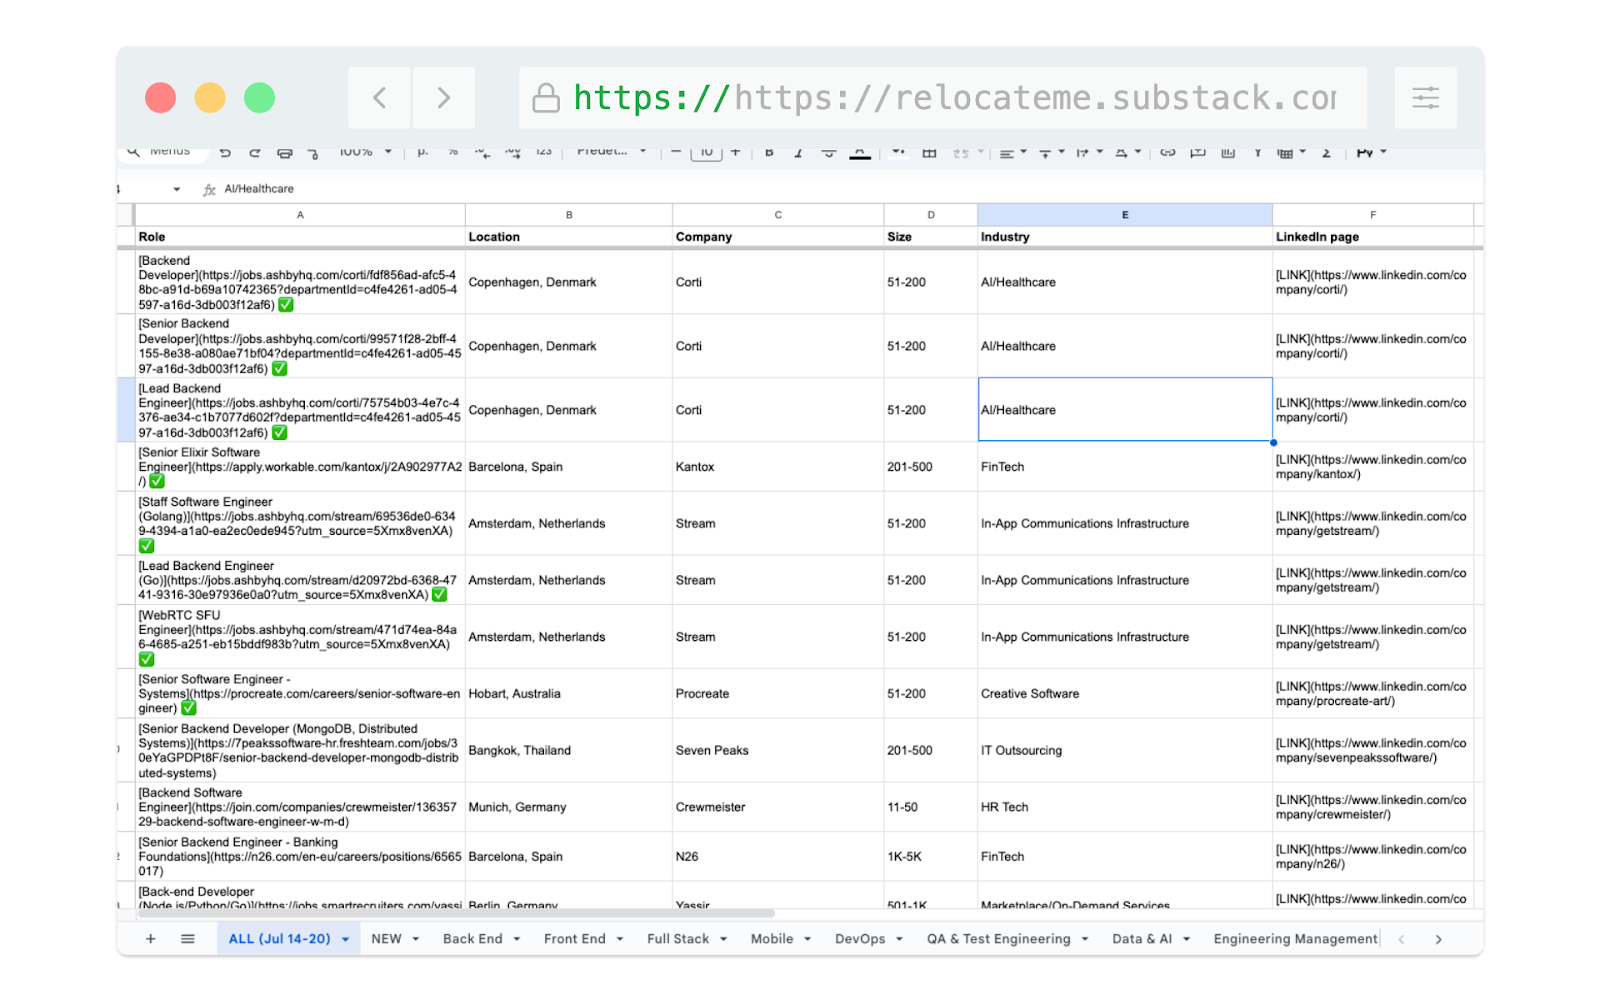This screenshot has height=1000, width=1600.
Task: Insert a comment
Action: tap(1198, 152)
